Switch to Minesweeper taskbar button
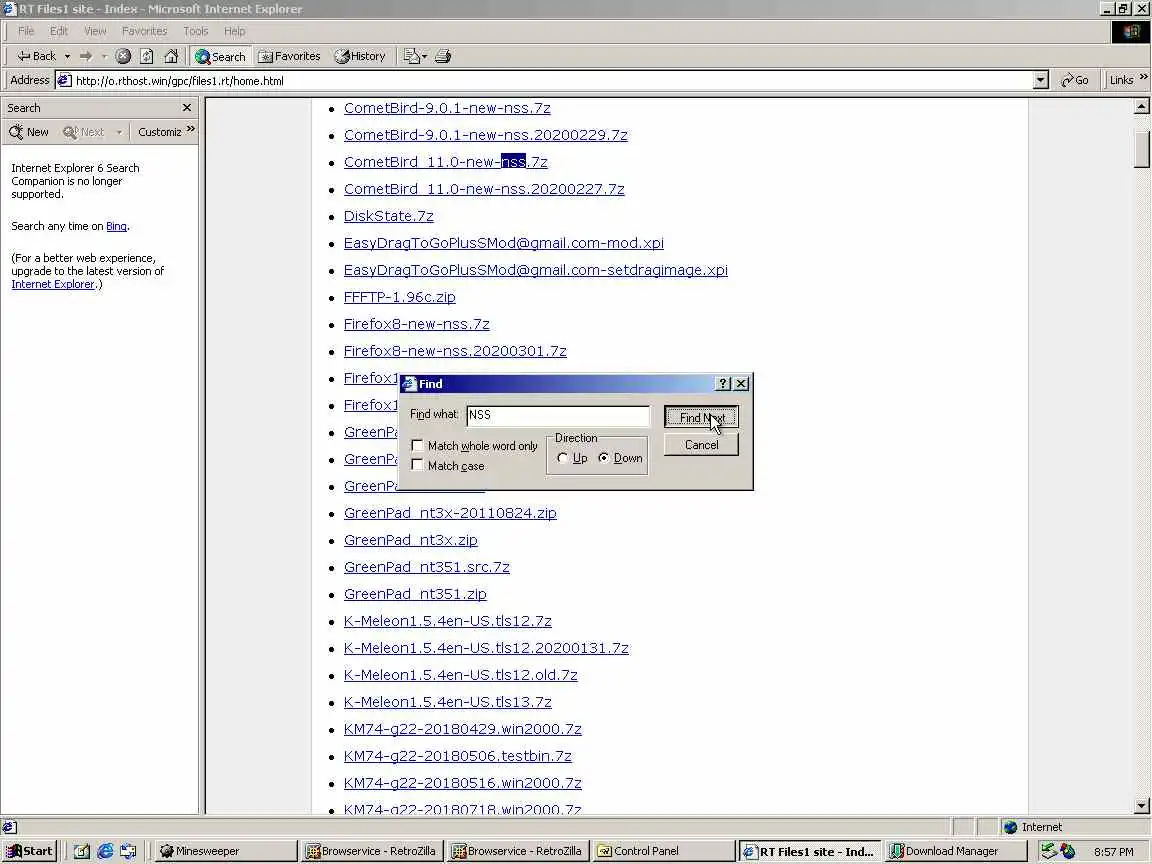Viewport: 1152px width, 864px height. pyautogui.click(x=226, y=851)
